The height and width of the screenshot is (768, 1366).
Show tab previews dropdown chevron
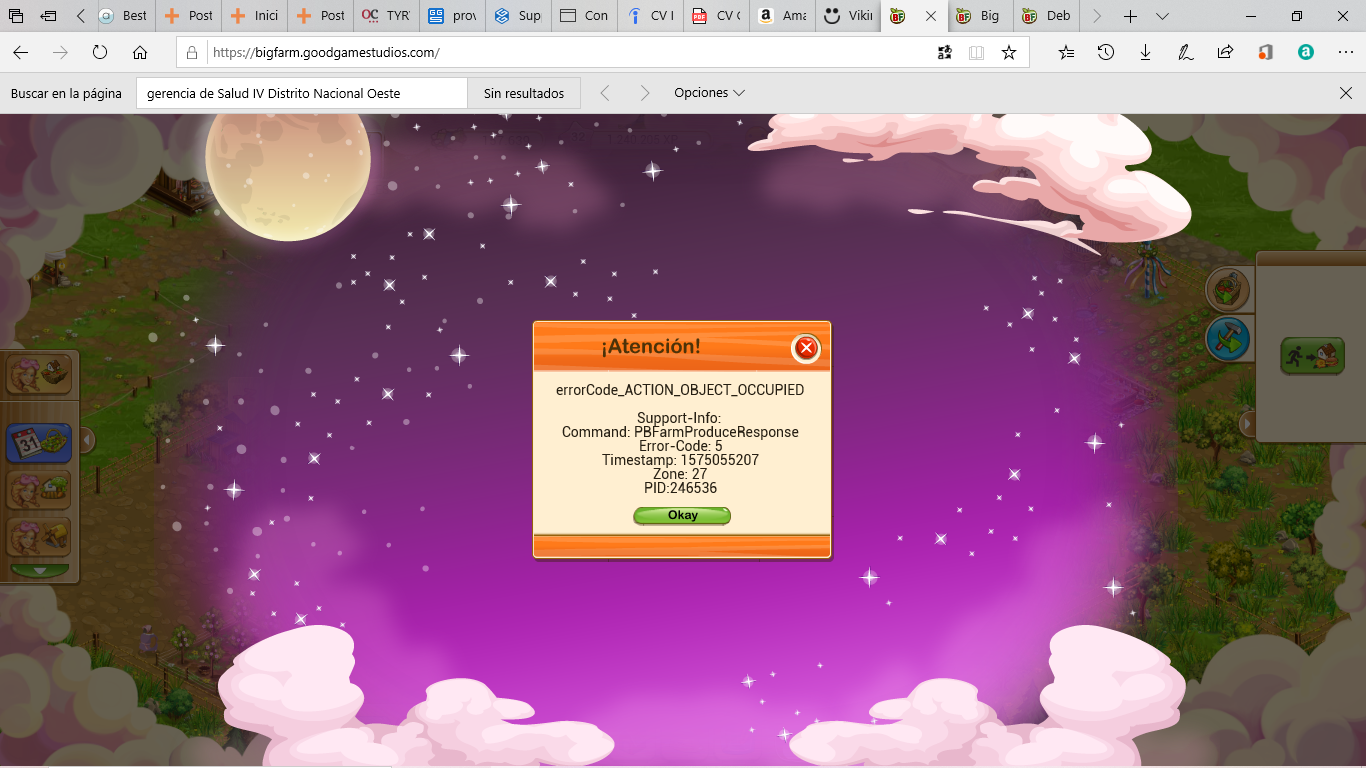pos(1162,16)
